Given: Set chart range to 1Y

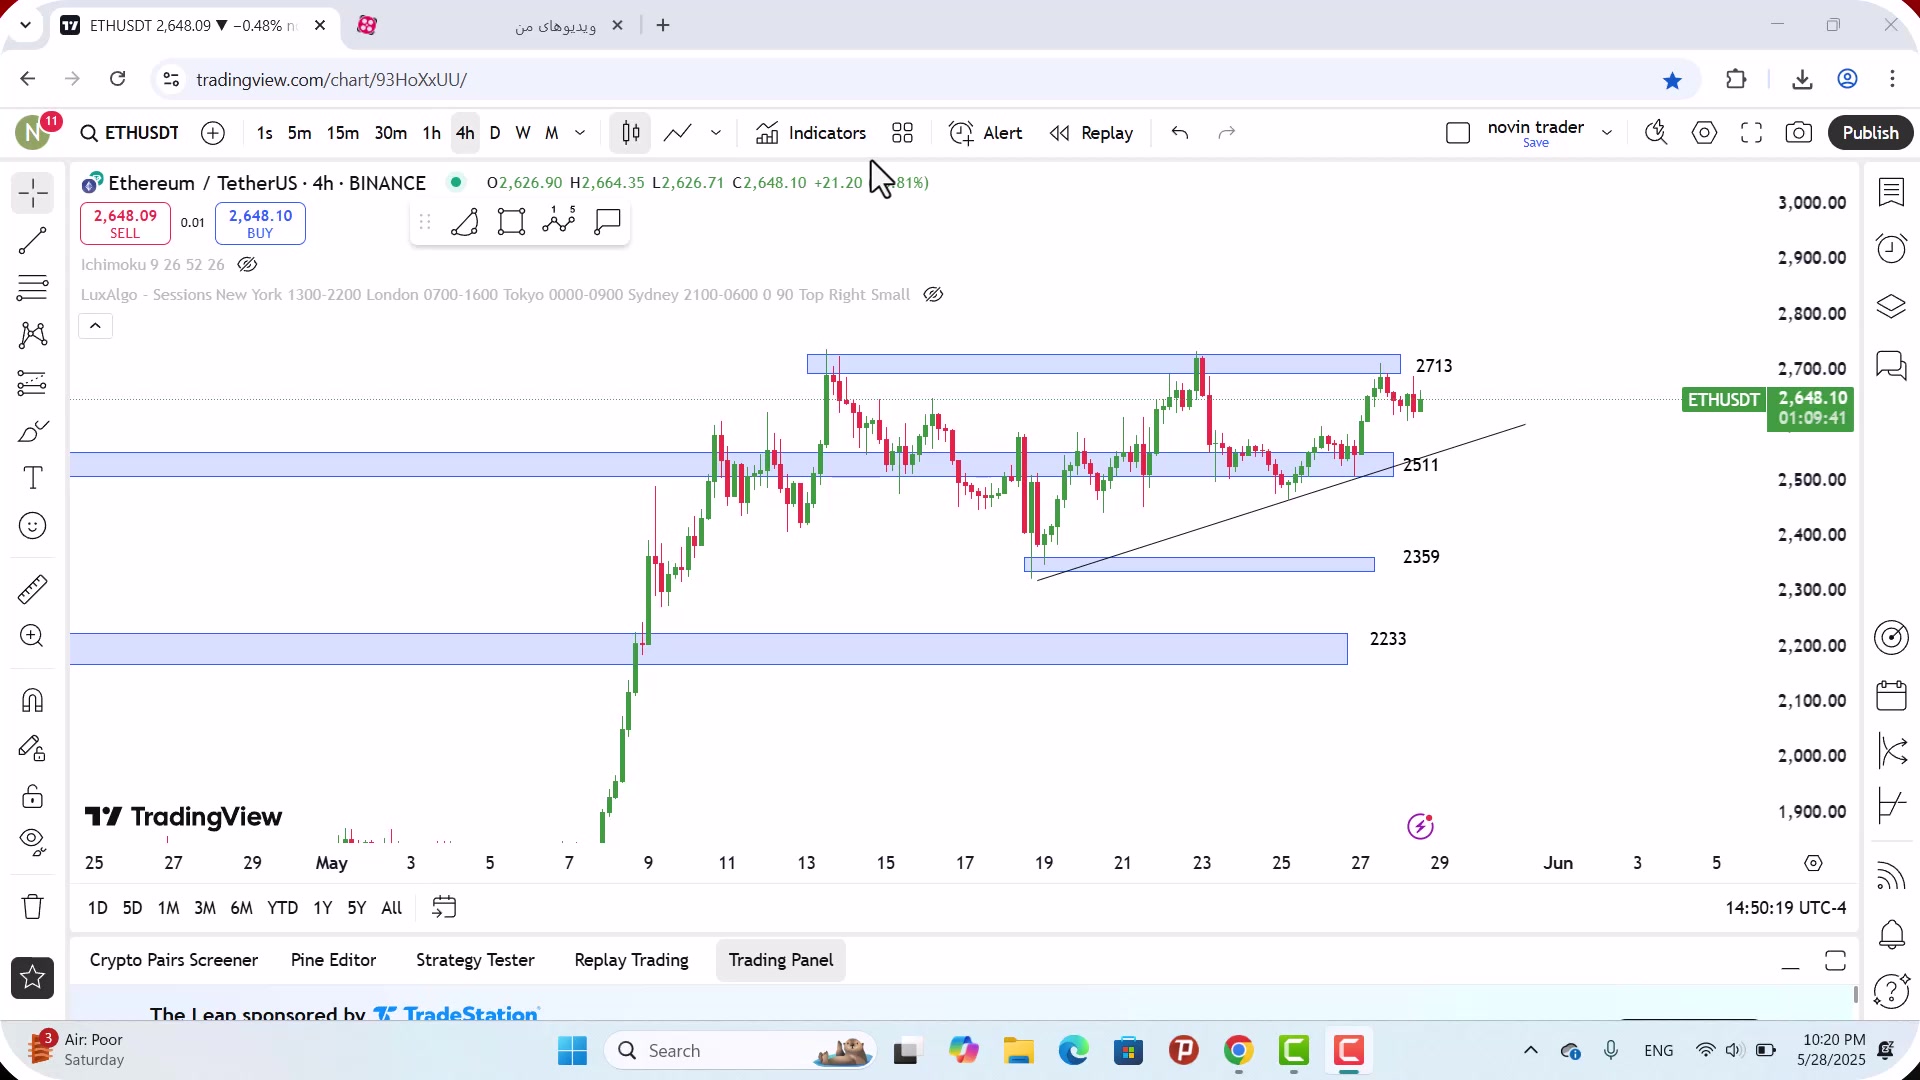Looking at the screenshot, I should tap(322, 908).
